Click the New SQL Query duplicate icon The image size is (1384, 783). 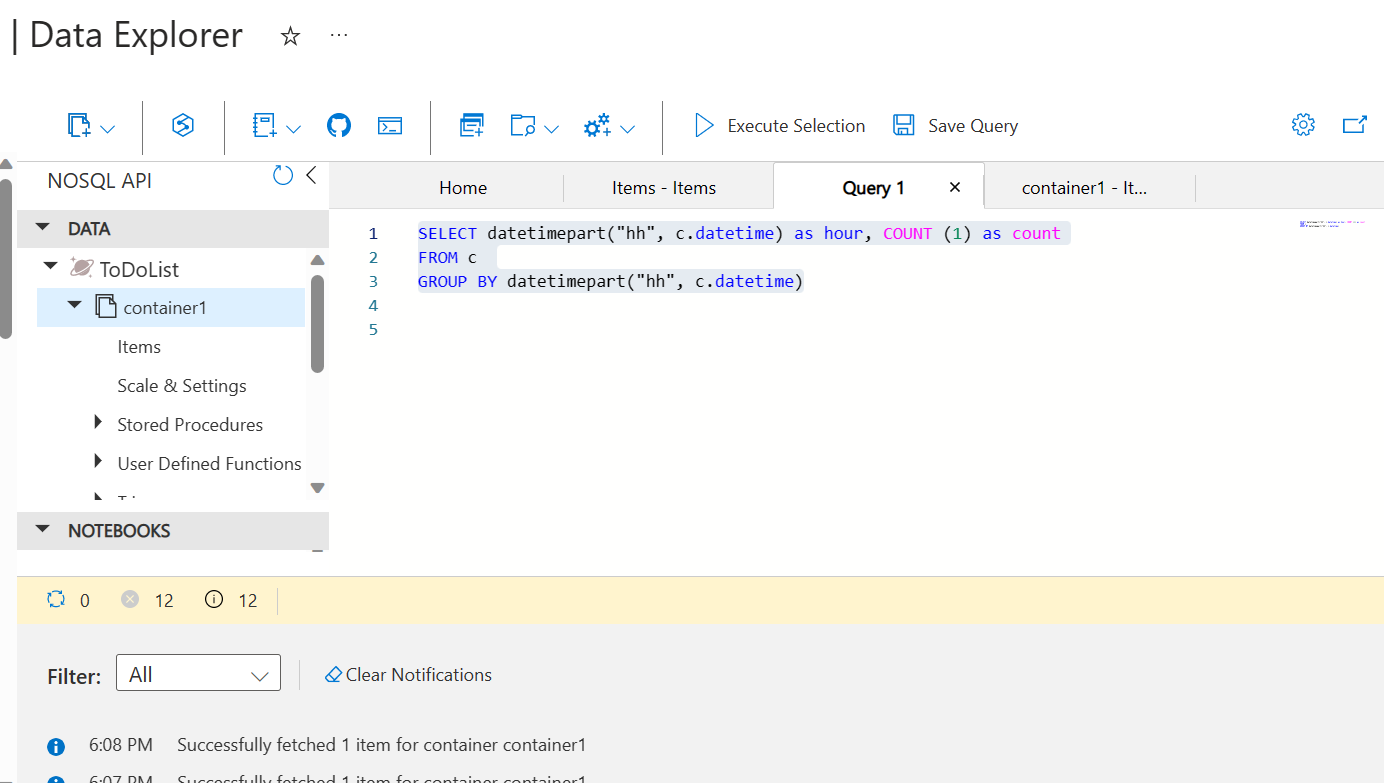pyautogui.click(x=471, y=125)
